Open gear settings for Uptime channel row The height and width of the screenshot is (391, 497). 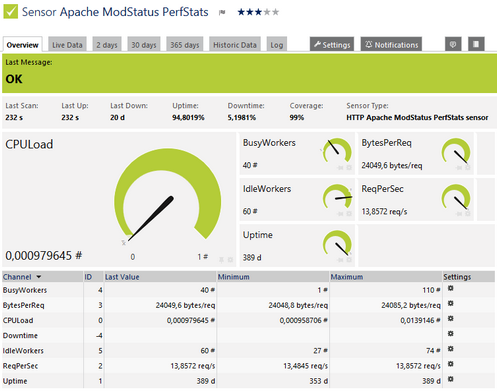(450, 379)
